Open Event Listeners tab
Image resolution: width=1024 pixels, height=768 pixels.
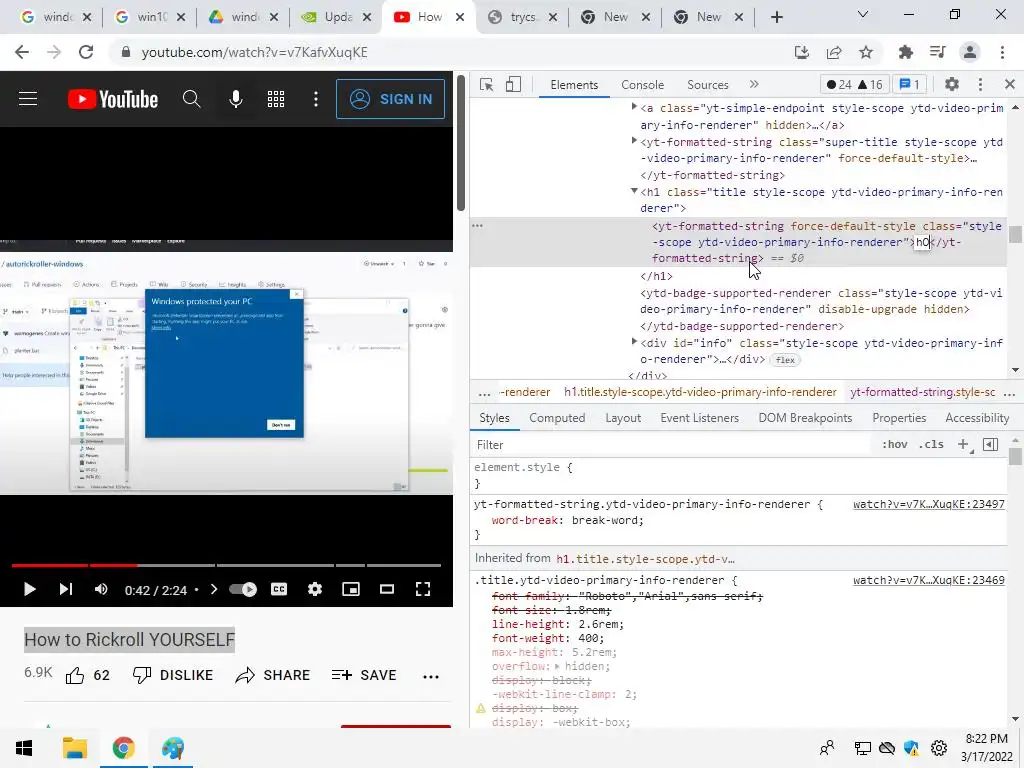(x=699, y=418)
